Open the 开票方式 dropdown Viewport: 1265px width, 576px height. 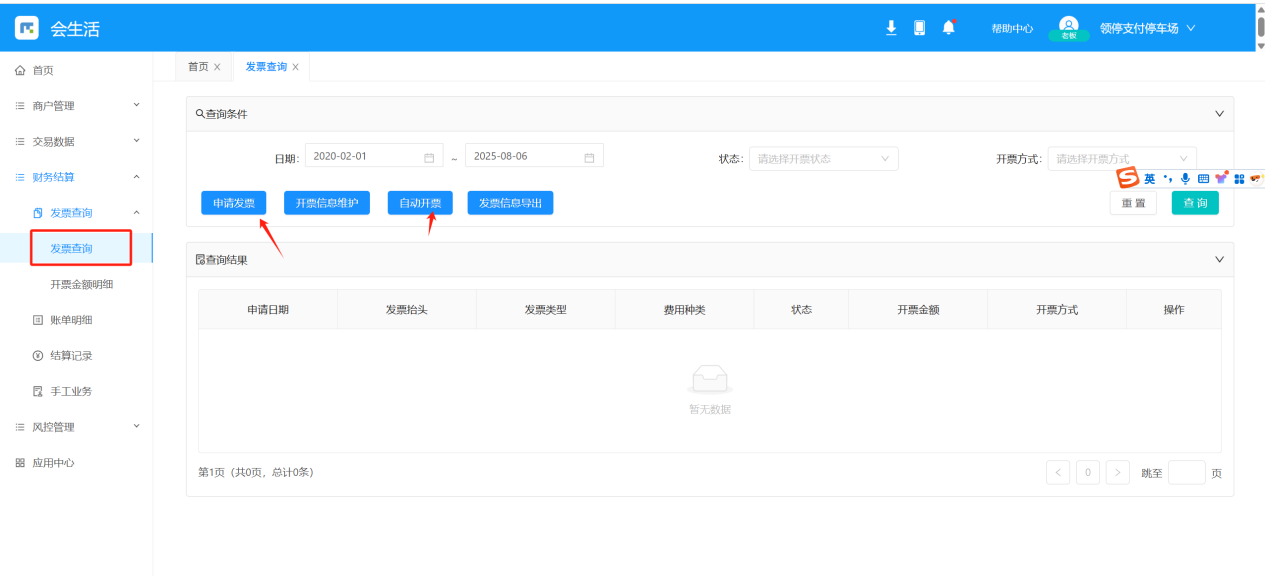pos(1121,158)
